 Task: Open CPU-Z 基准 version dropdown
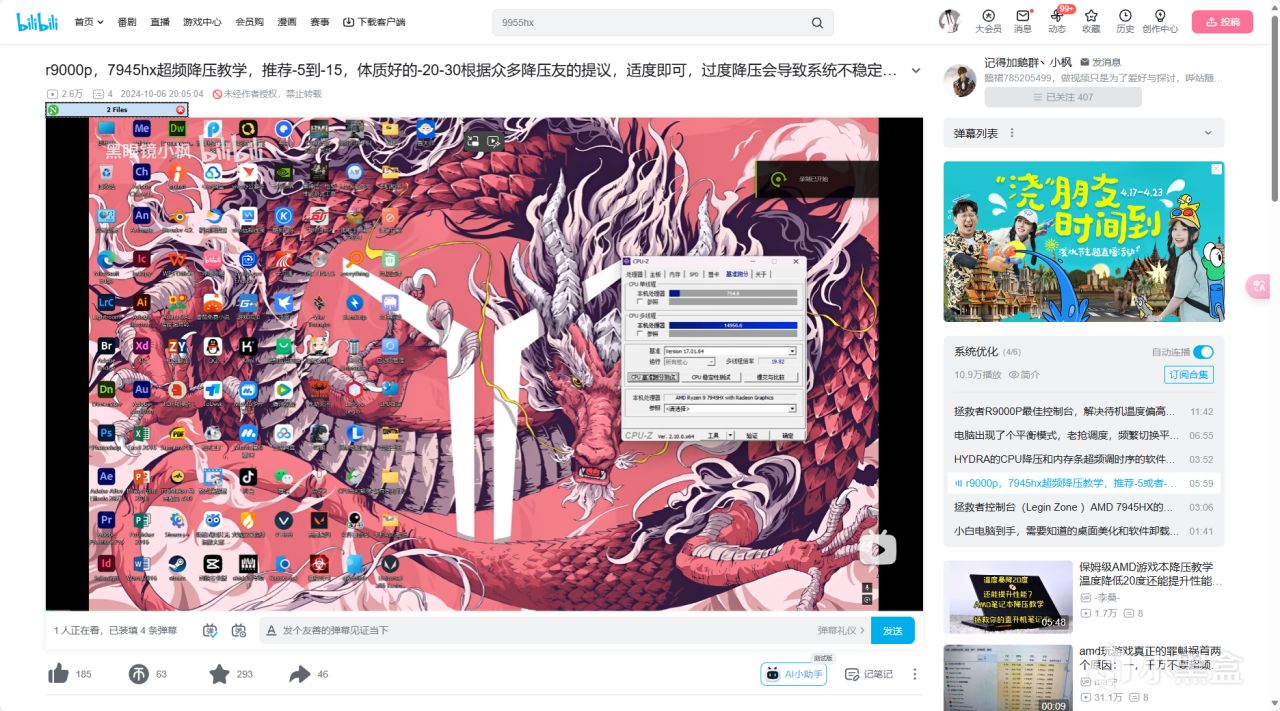point(792,351)
